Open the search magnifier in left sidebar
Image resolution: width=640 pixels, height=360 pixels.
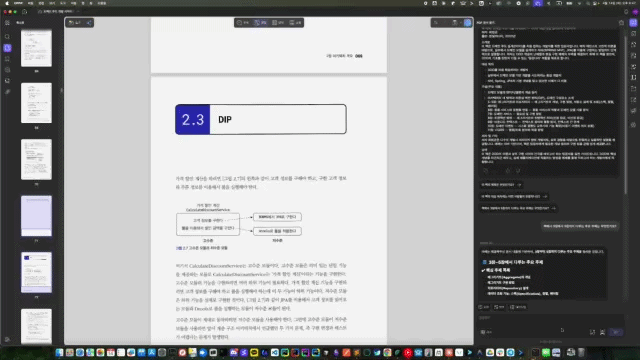[7, 37]
